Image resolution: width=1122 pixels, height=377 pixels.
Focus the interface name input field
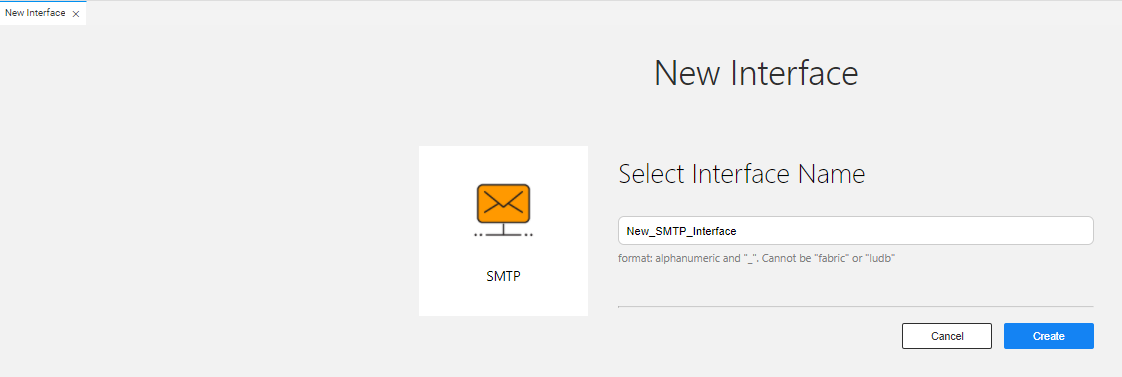[x=855, y=231]
